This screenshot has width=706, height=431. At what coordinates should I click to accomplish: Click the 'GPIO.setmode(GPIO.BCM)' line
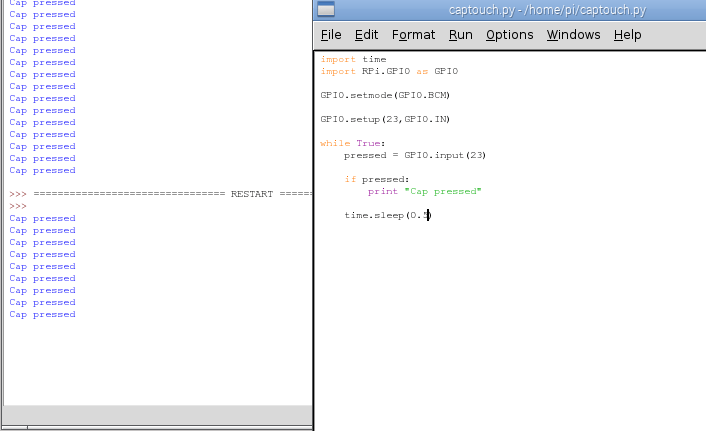coord(385,95)
